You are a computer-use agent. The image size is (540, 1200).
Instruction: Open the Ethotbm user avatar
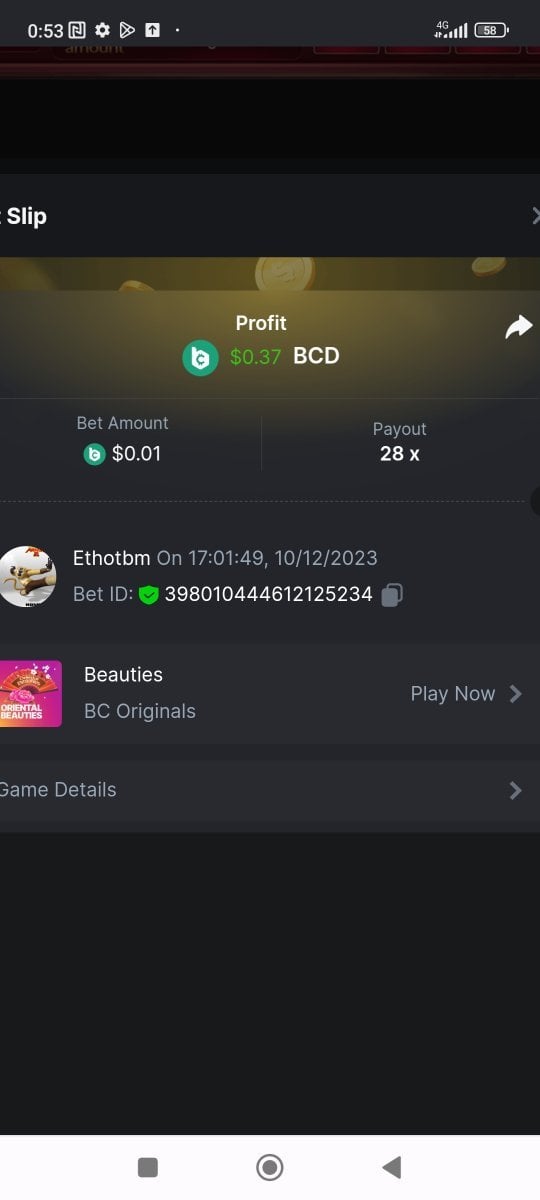point(27,576)
